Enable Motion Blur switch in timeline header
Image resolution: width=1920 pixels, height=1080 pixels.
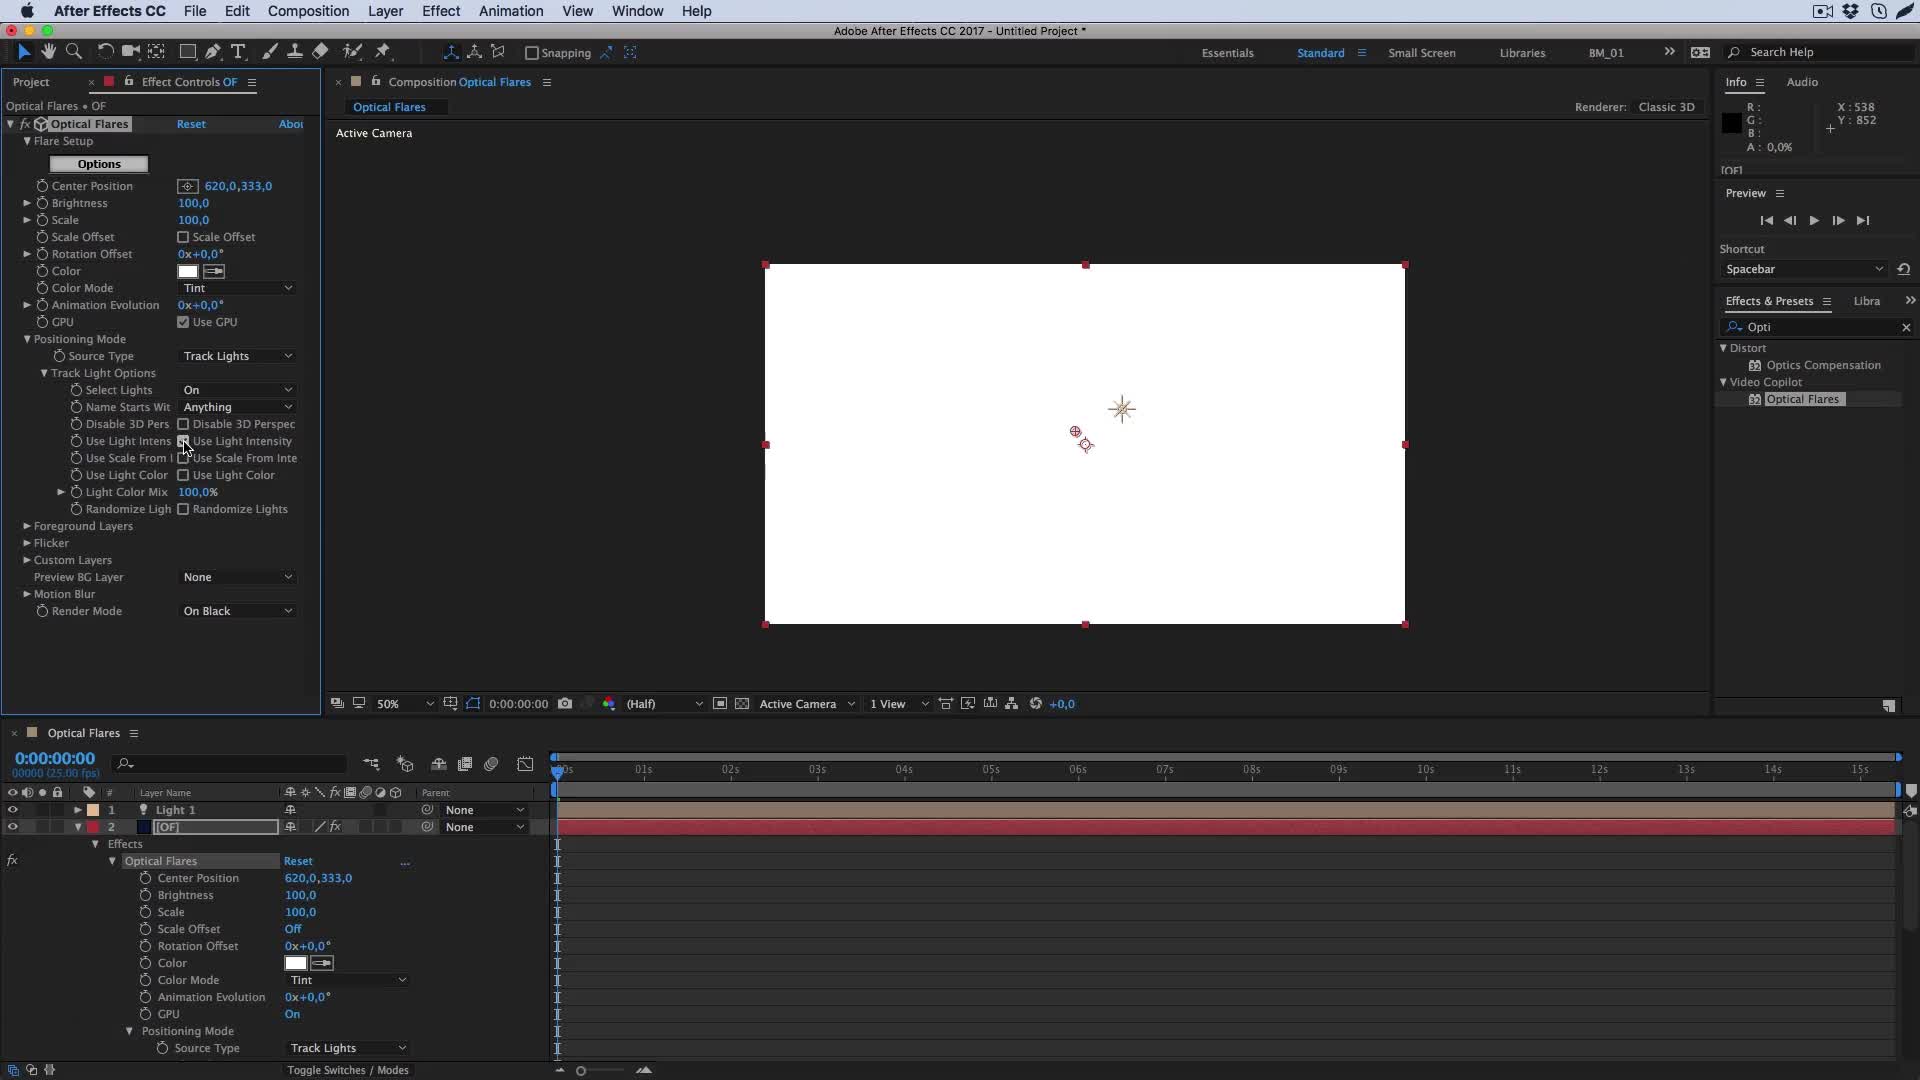[491, 764]
